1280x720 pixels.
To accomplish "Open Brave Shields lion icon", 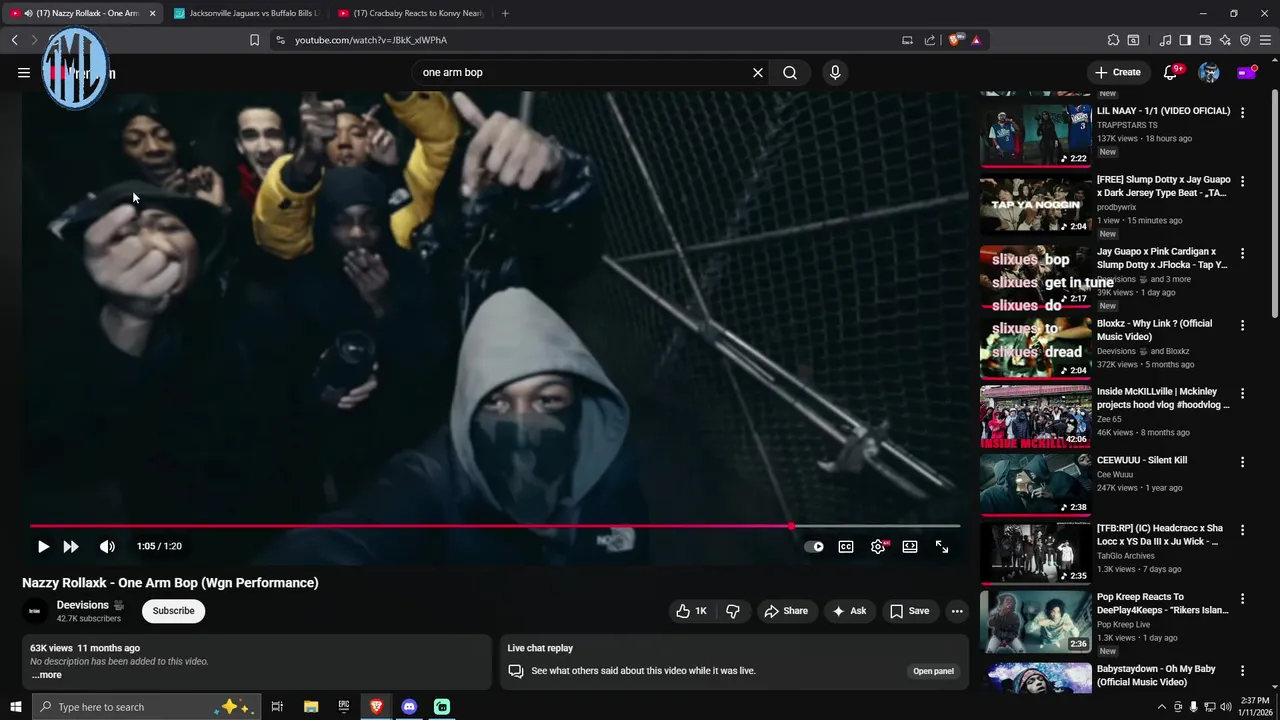I will pyautogui.click(x=956, y=40).
